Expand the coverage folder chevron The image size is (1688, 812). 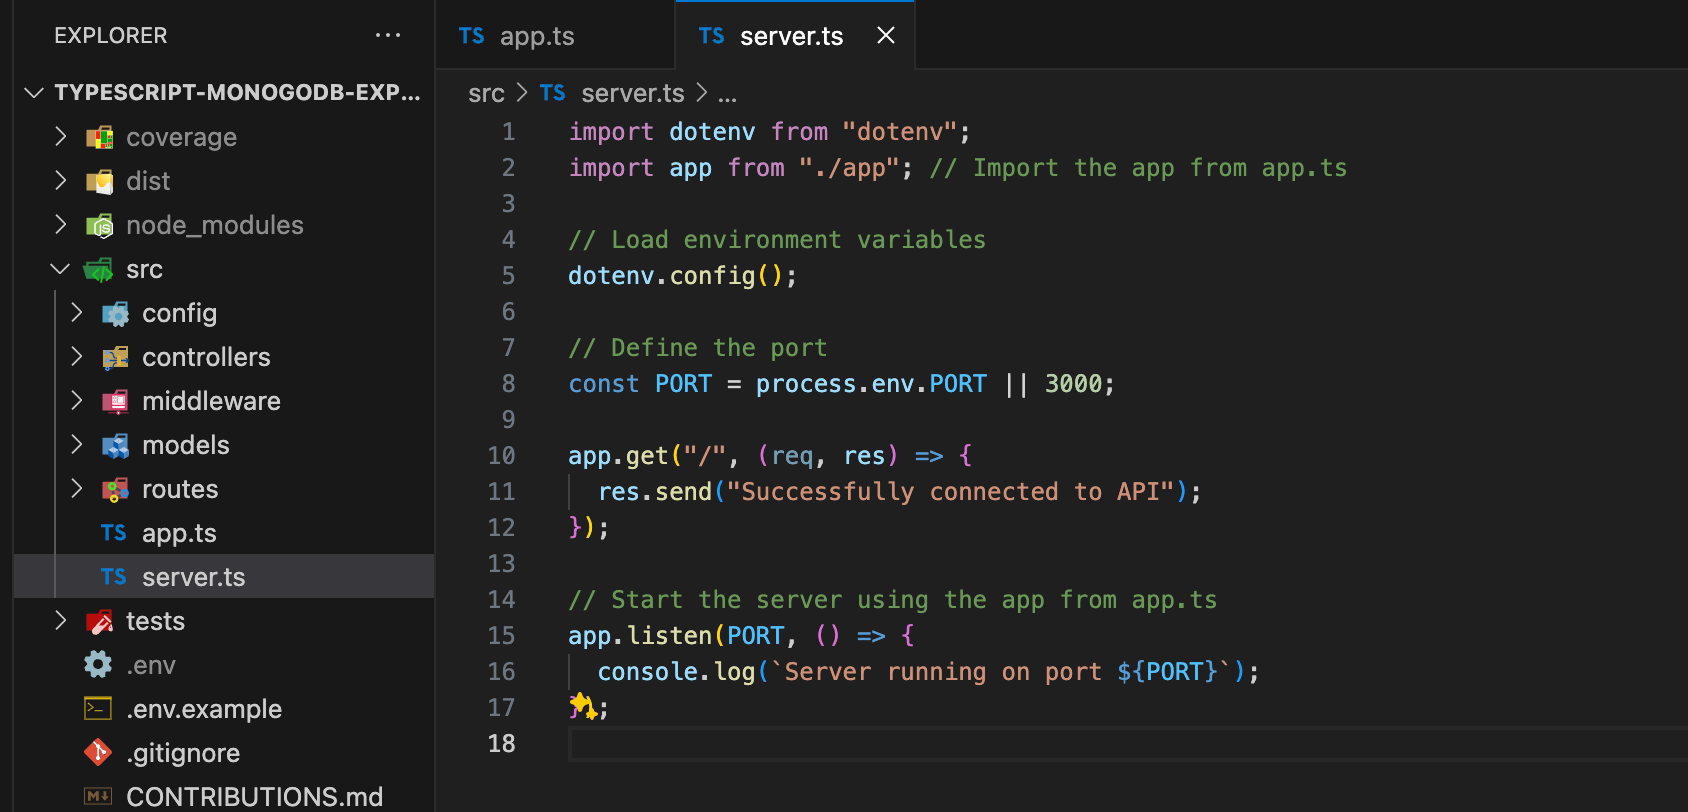click(61, 137)
